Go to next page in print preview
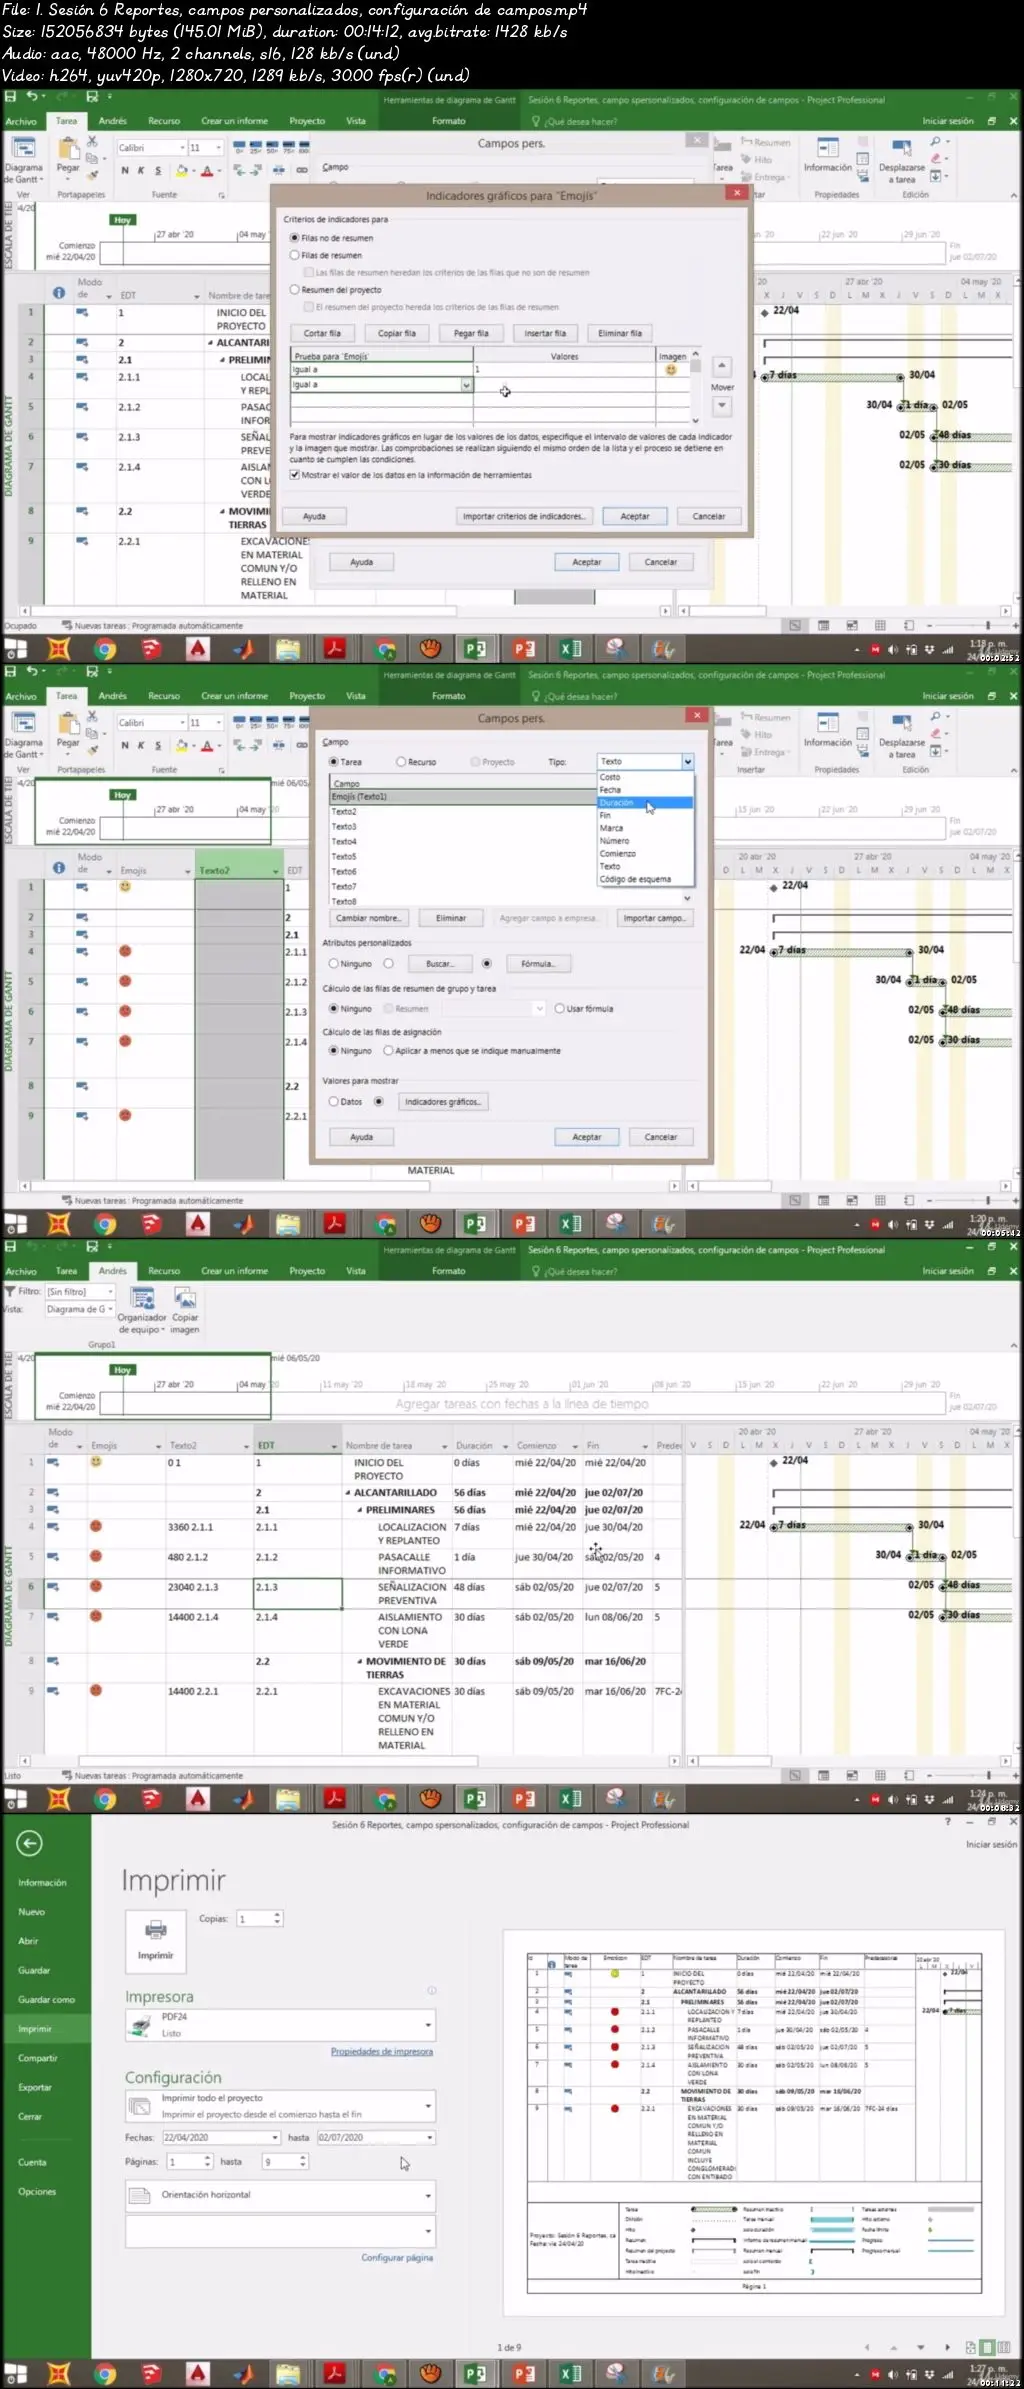The width and height of the screenshot is (1024, 2389). 947,2347
